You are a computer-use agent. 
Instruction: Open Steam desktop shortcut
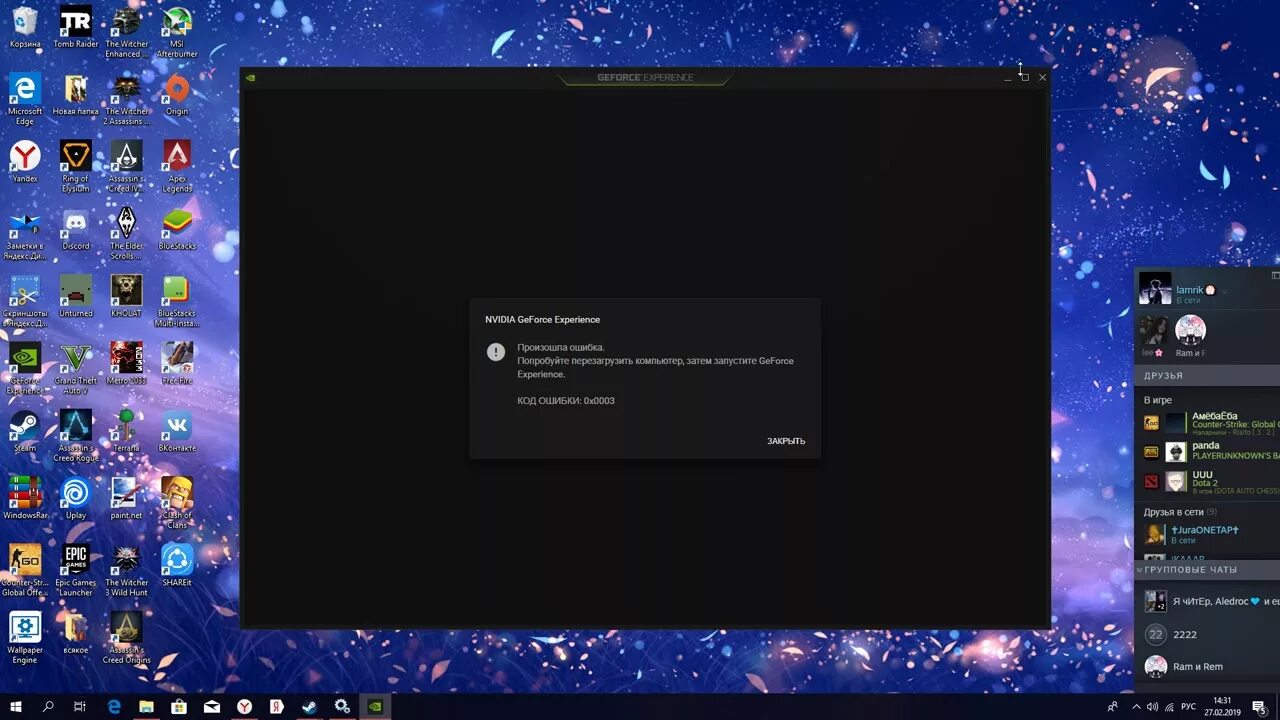tap(25, 431)
